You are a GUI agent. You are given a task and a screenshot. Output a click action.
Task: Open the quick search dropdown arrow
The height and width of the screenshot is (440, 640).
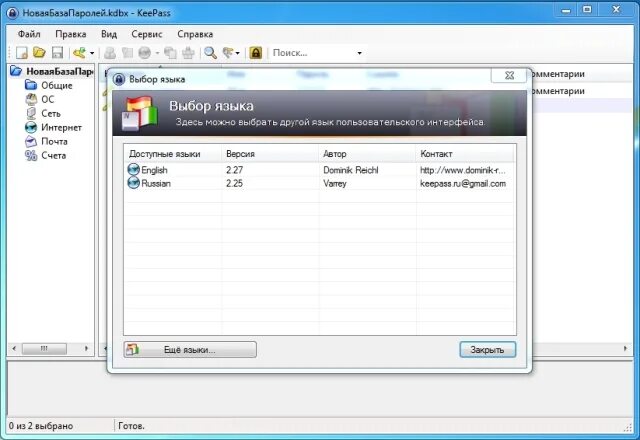360,53
